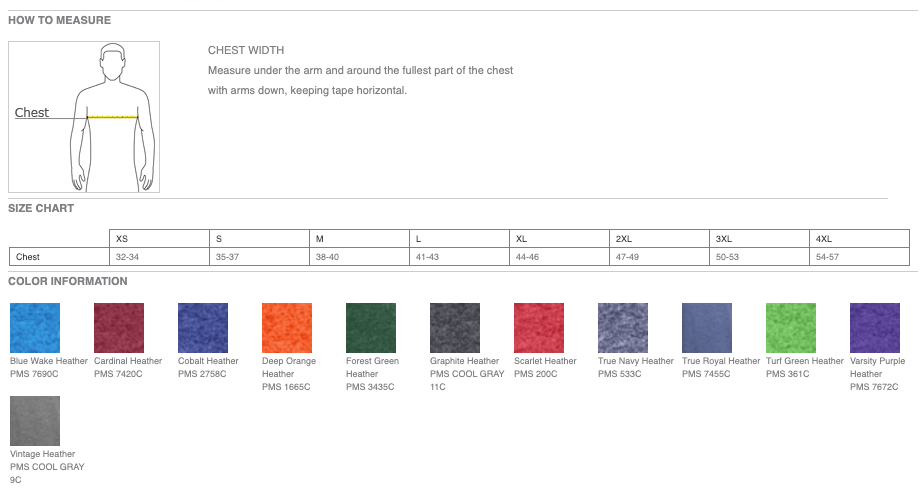Click the True Royal Heather swatch
This screenshot has height=491, width=924.
(x=707, y=327)
